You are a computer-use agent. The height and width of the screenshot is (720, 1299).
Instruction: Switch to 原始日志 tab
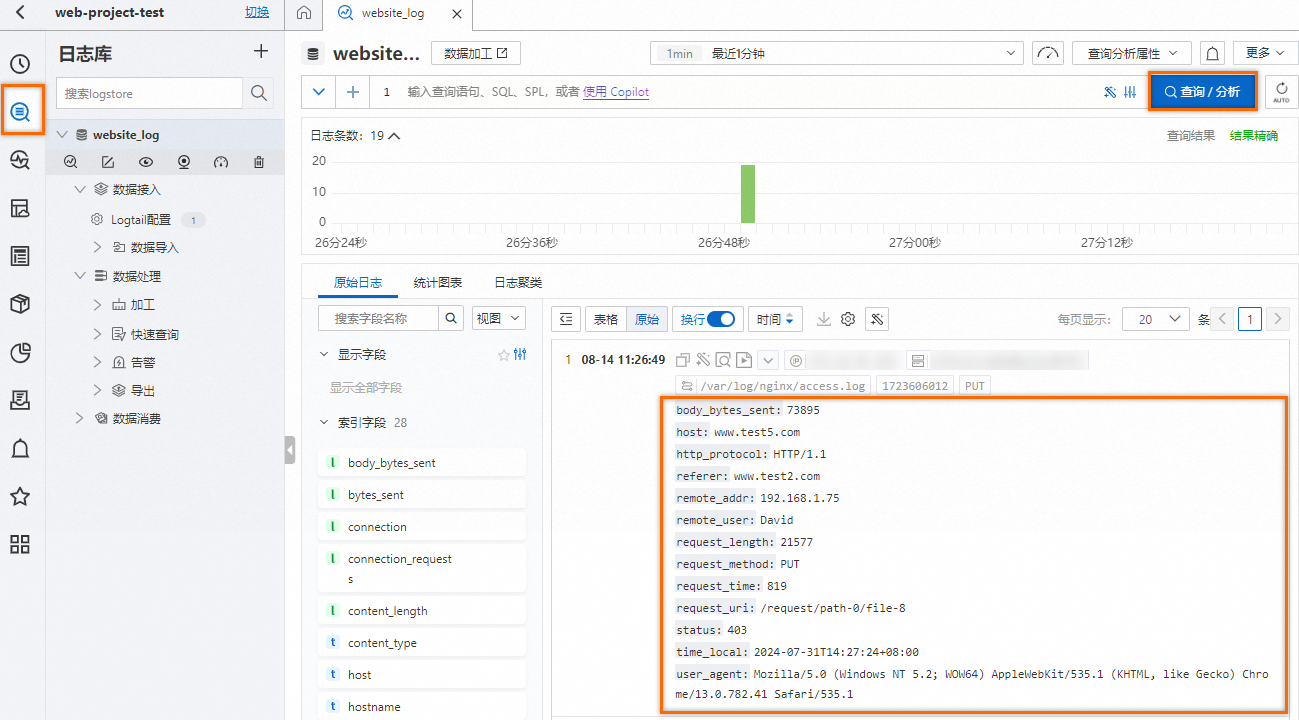(358, 283)
